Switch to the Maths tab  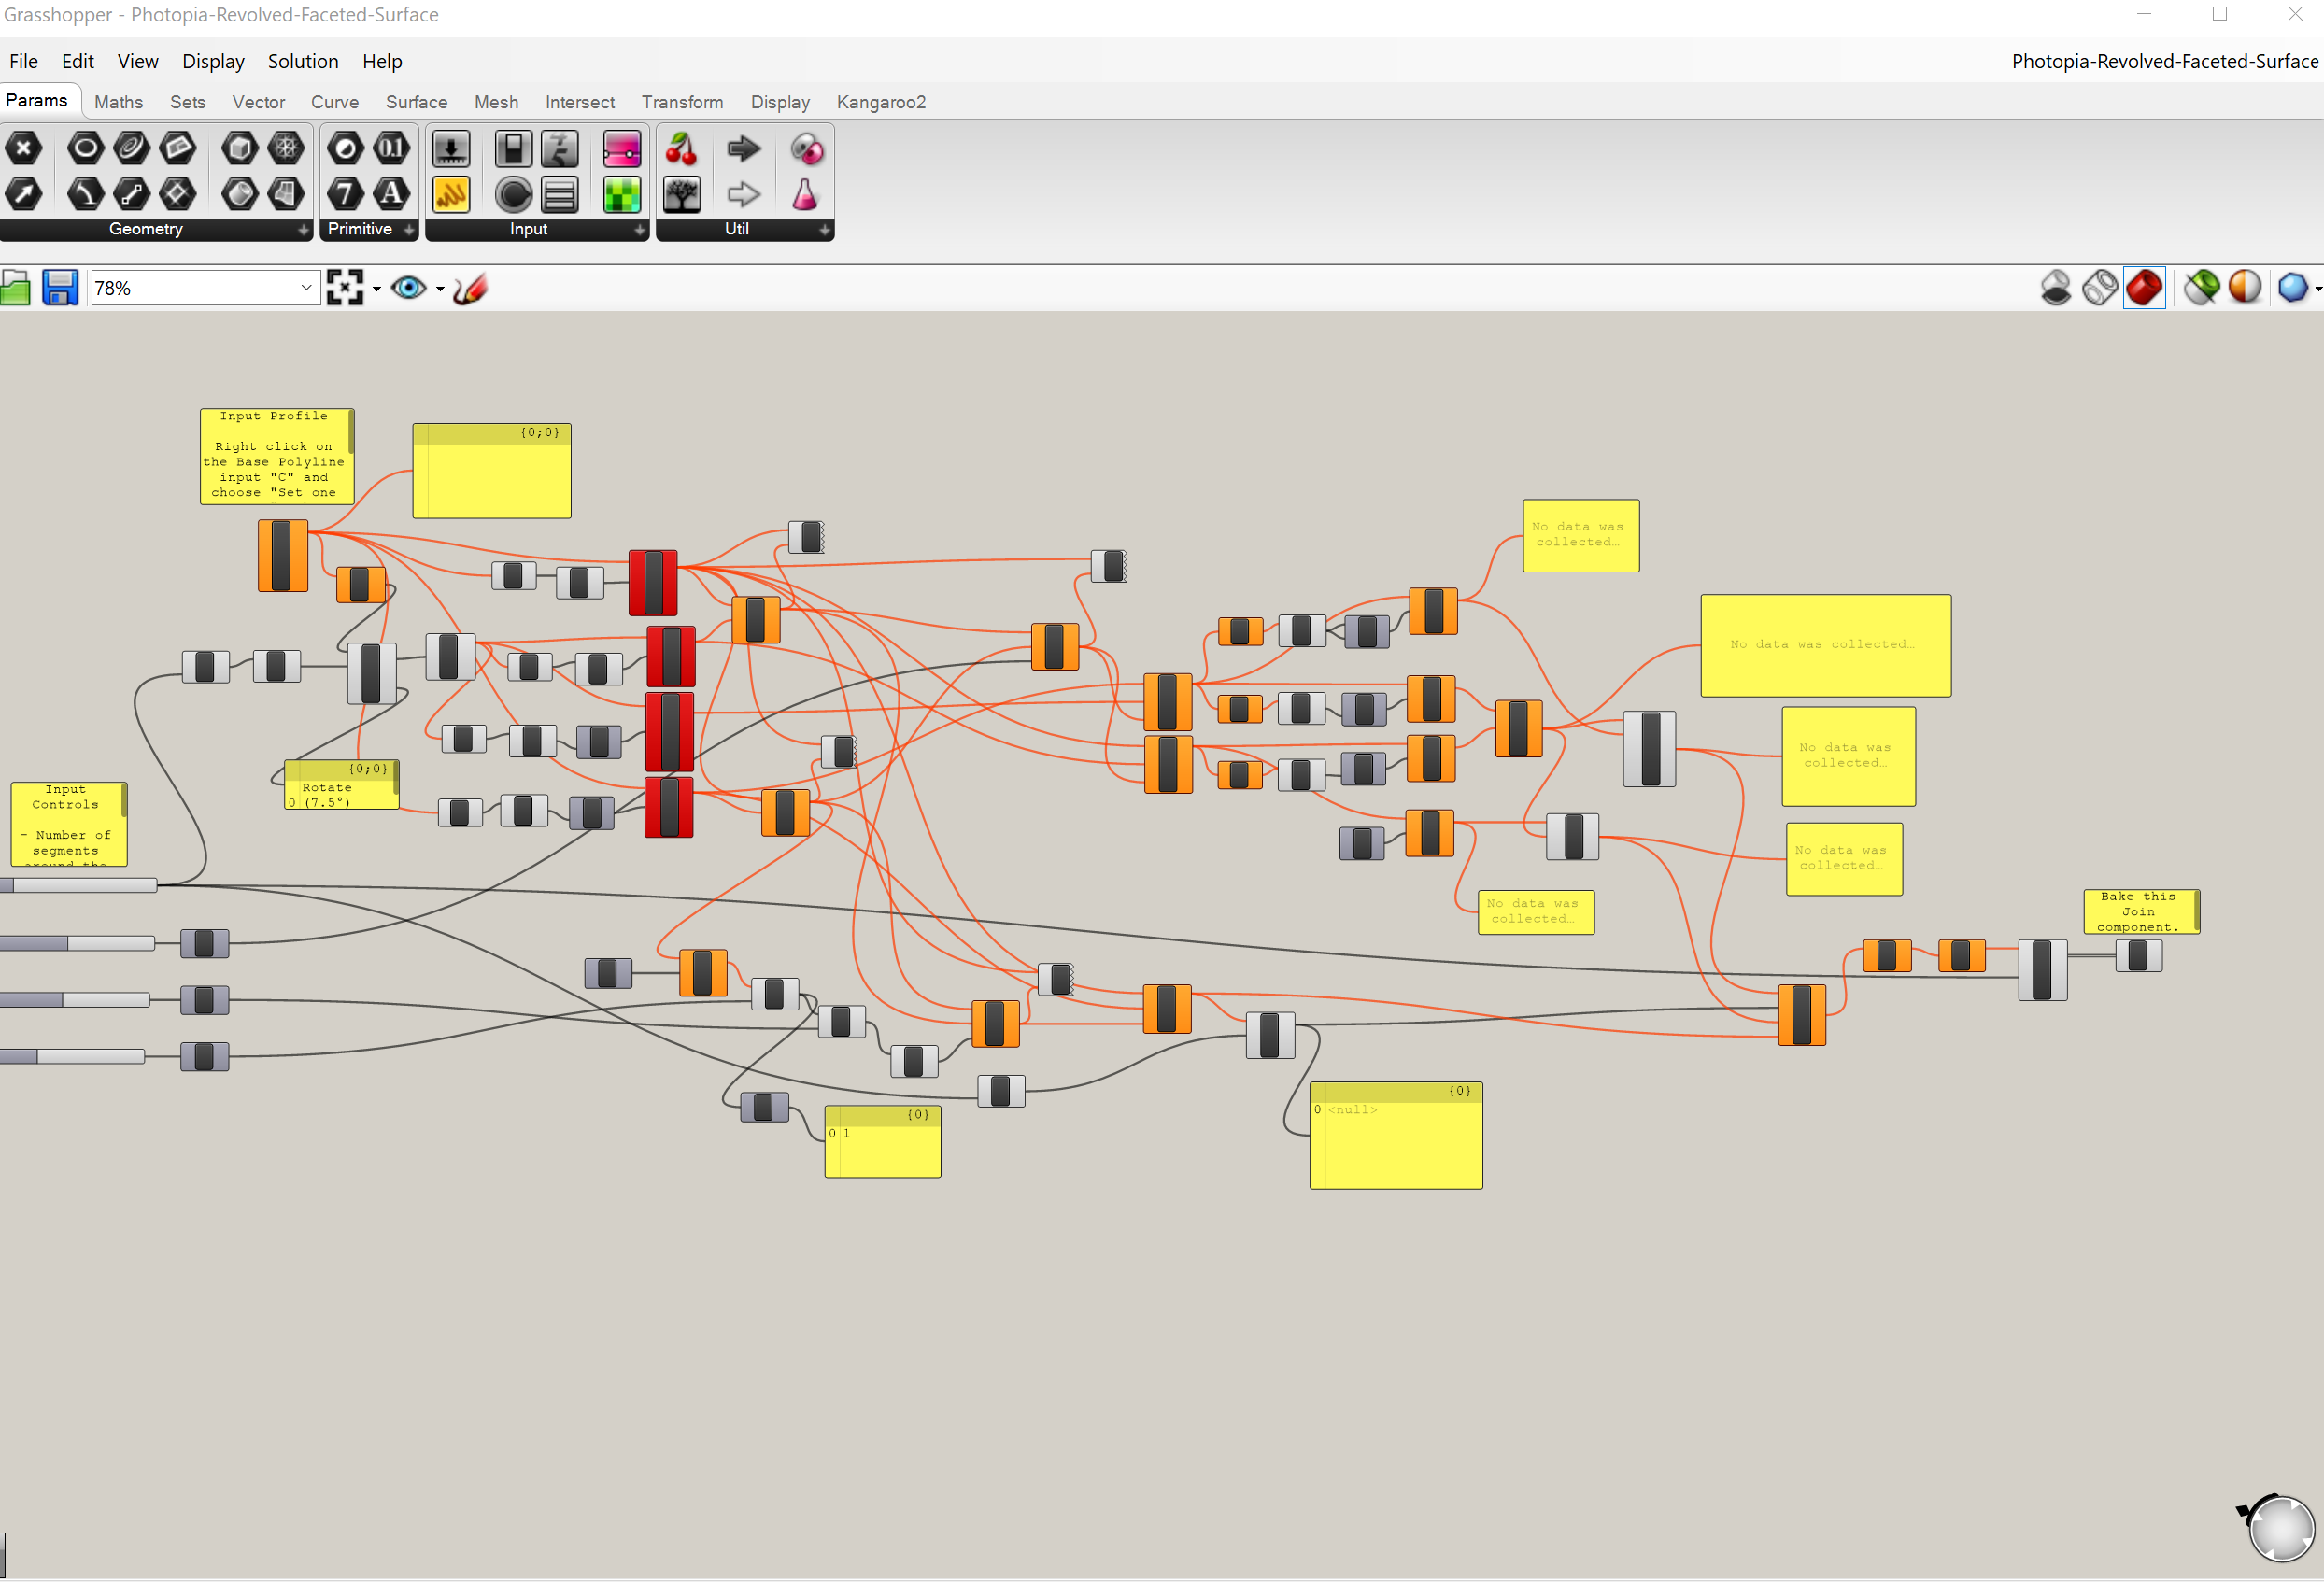pyautogui.click(x=118, y=102)
